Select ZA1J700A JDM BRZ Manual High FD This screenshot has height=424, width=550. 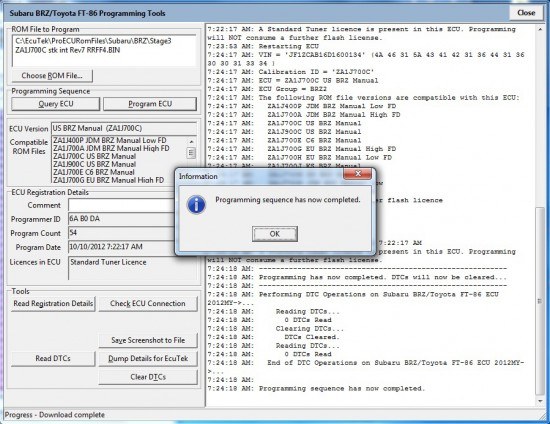111,148
